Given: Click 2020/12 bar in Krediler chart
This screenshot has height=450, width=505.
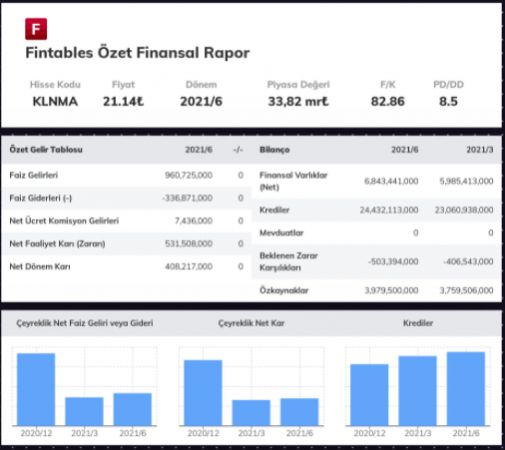Looking at the screenshot, I should point(369,395).
